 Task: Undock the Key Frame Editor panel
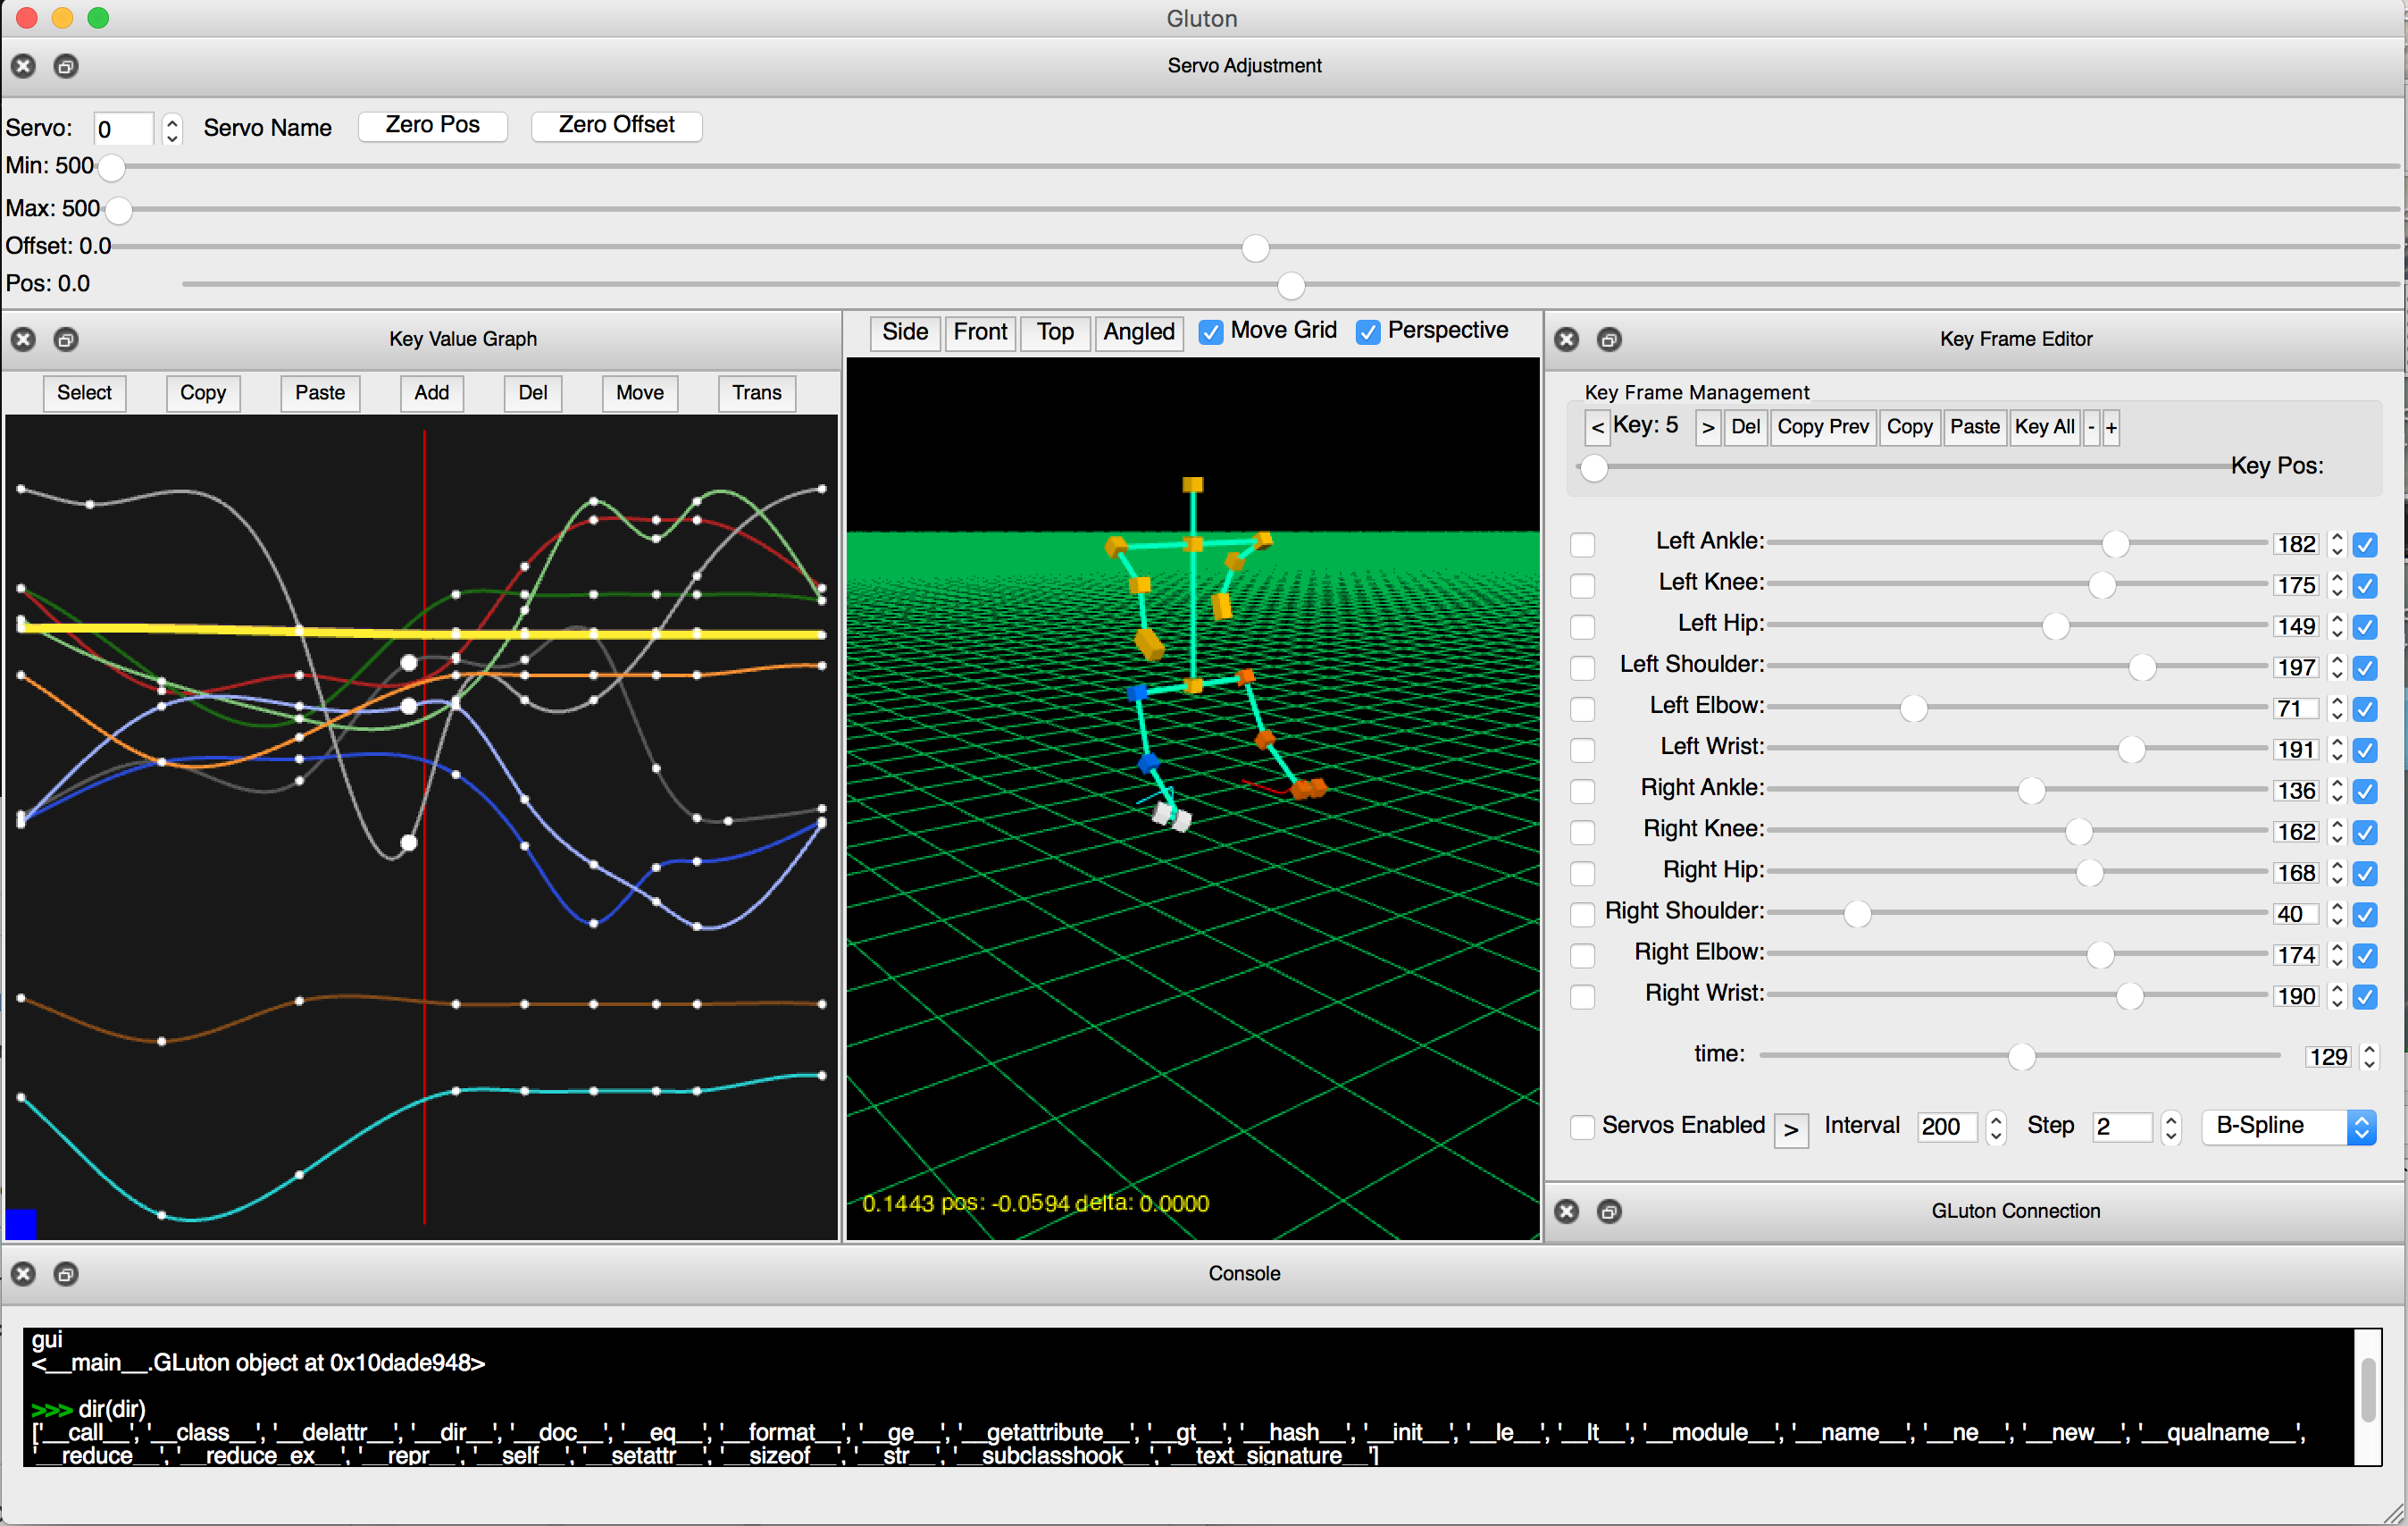click(1610, 339)
